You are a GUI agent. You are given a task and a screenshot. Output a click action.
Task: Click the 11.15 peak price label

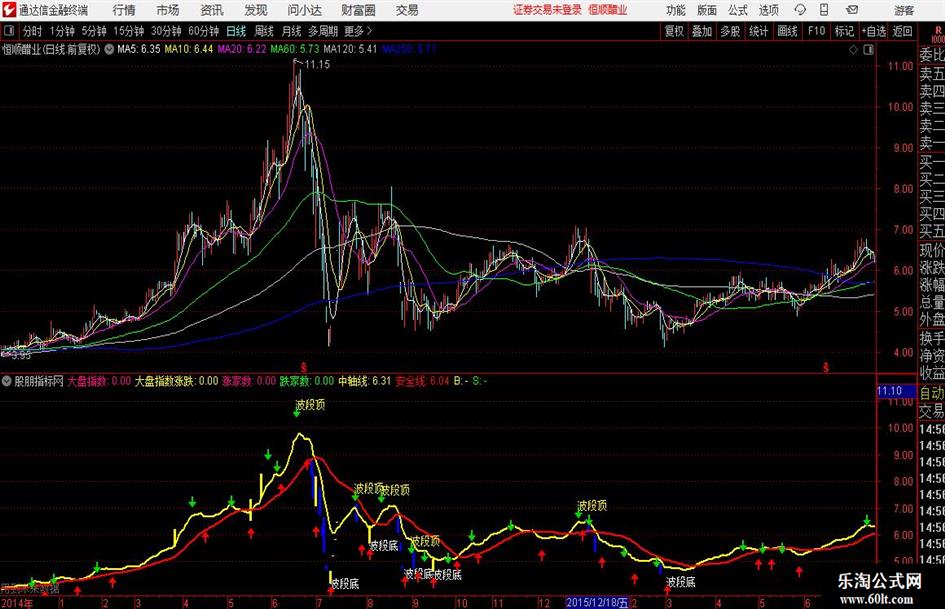pyautogui.click(x=317, y=64)
